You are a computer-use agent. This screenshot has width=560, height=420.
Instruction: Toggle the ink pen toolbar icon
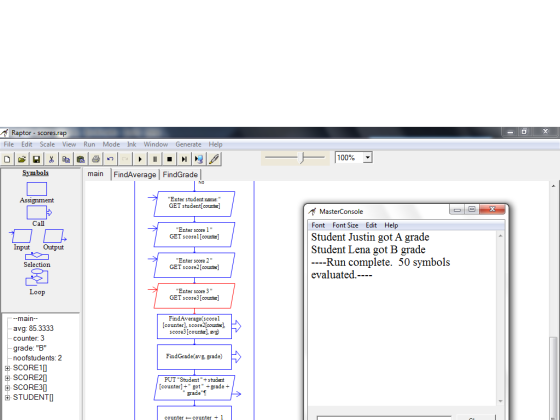(214, 159)
